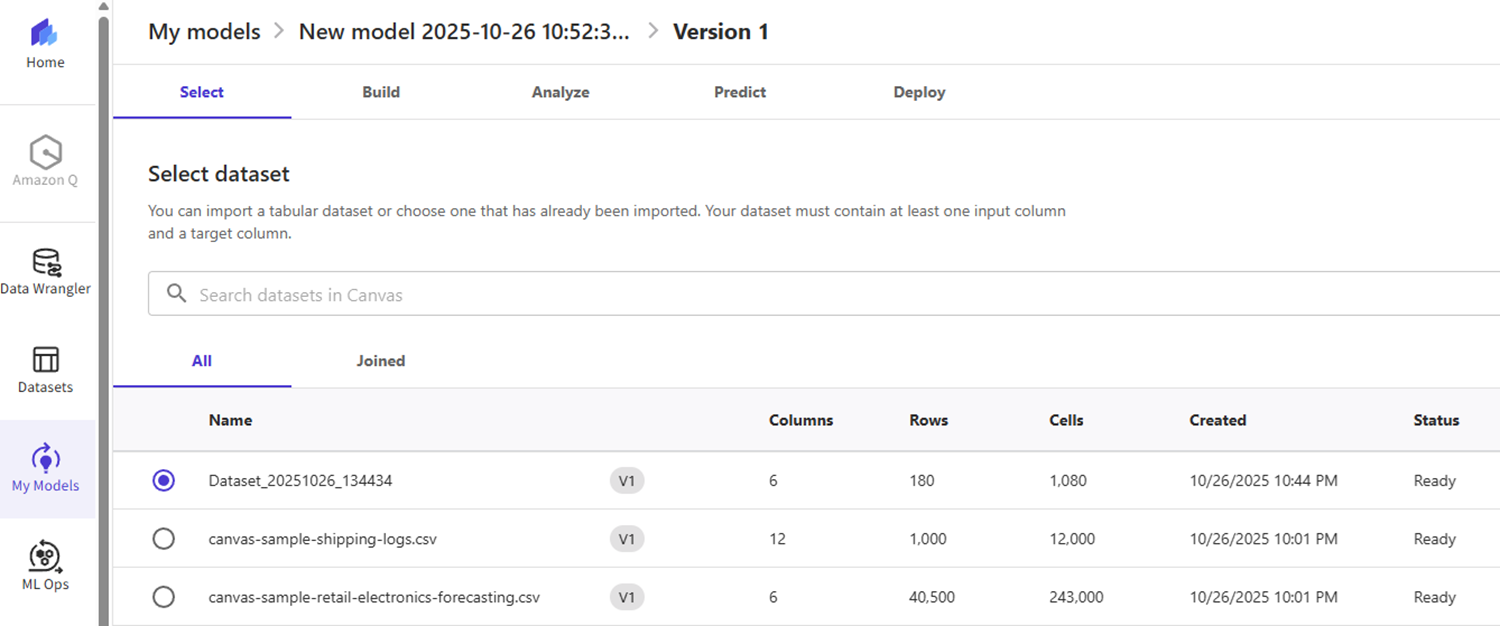Switch to the Analyze tab

560,92
